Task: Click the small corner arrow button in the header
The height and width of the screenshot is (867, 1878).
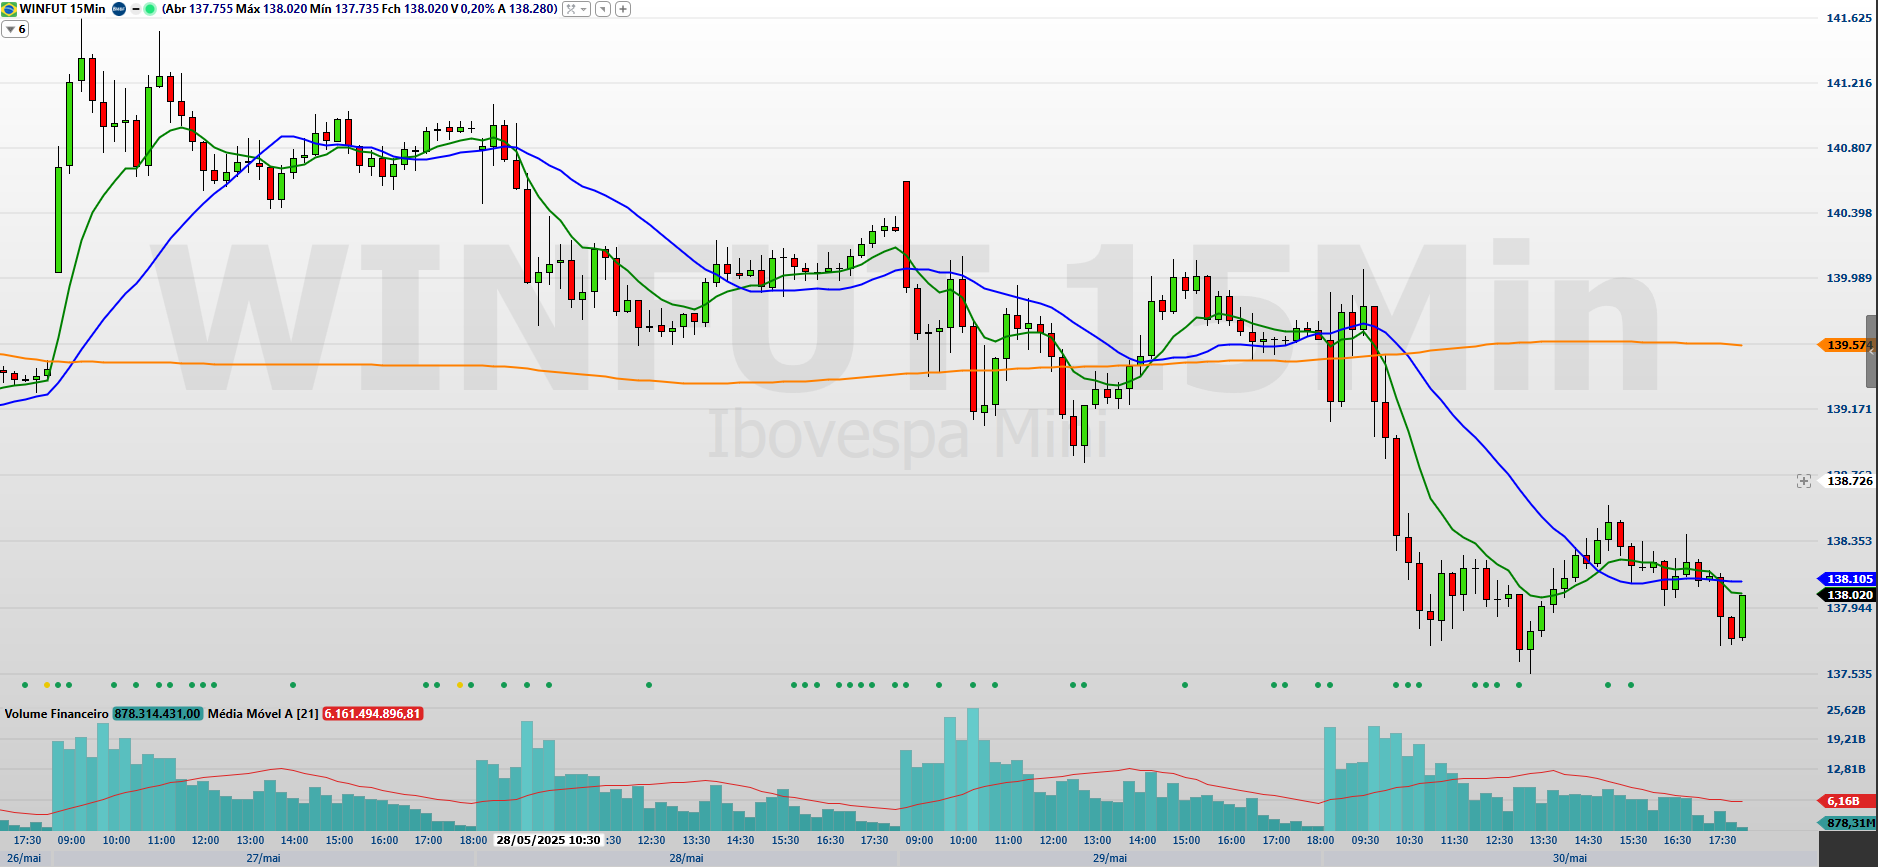Action: (602, 9)
